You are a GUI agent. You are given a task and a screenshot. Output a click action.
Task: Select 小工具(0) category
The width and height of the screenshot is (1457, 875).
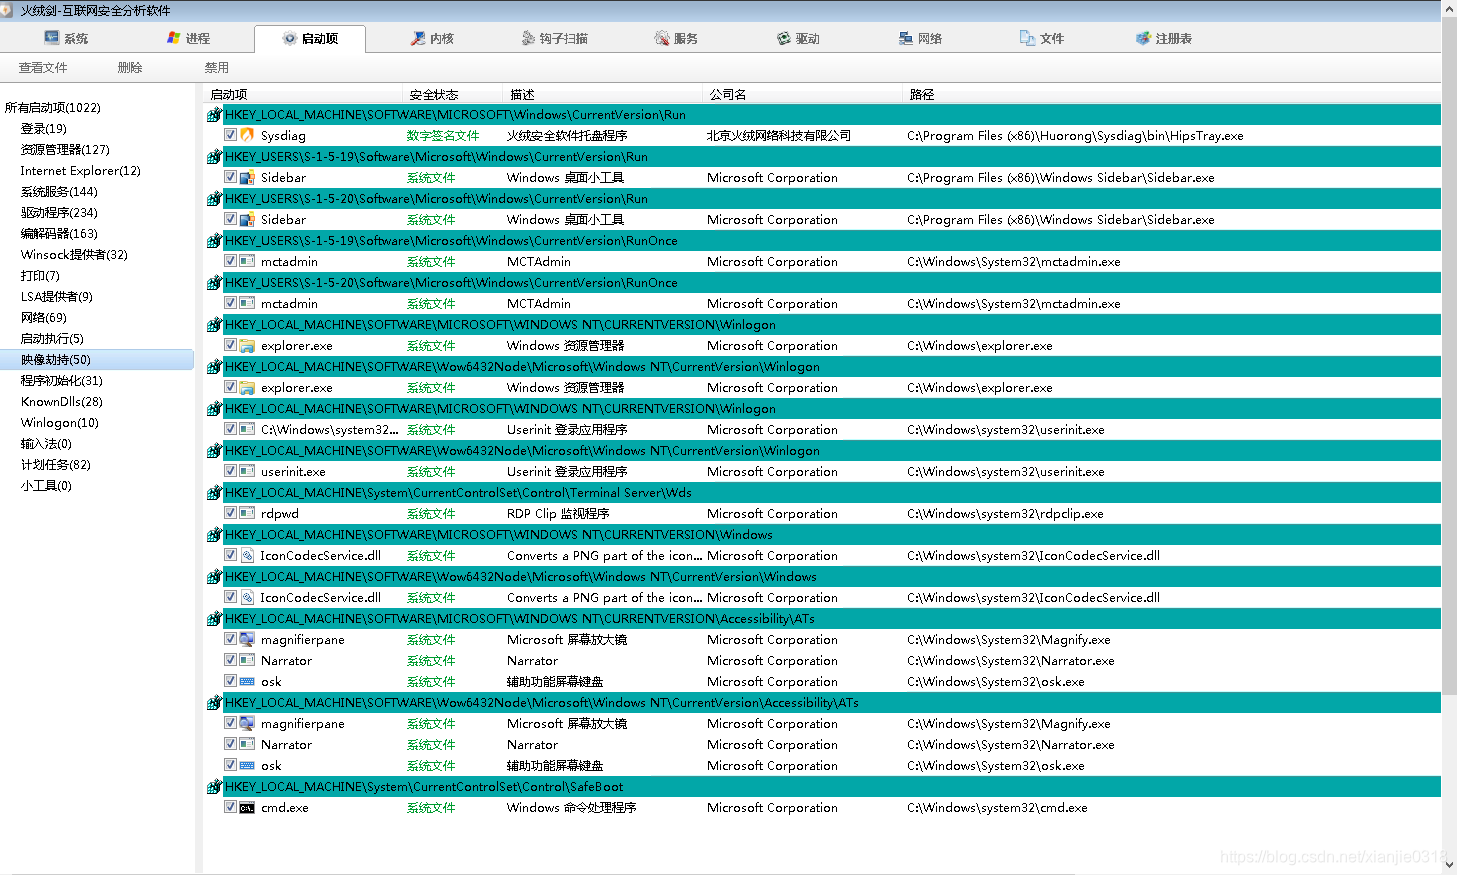[x=46, y=486]
